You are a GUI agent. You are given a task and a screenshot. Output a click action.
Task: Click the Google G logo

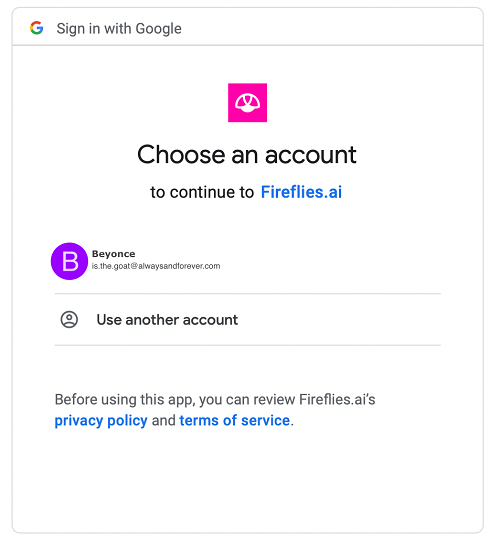coord(36,28)
